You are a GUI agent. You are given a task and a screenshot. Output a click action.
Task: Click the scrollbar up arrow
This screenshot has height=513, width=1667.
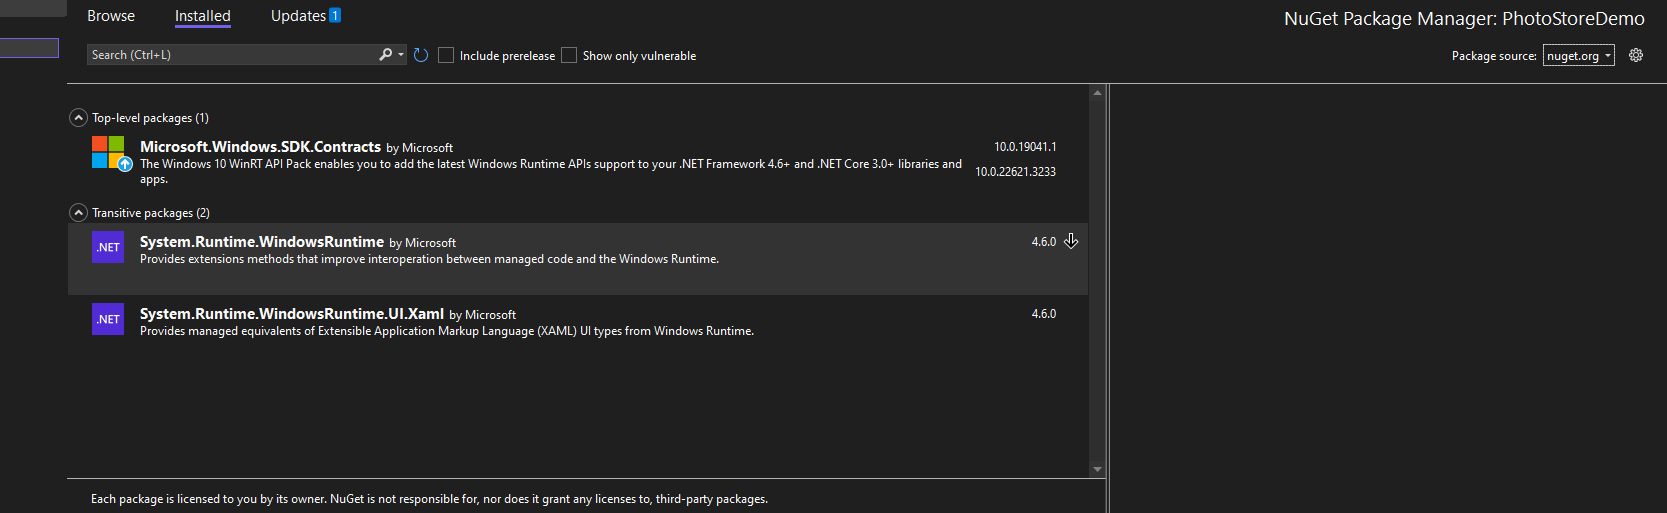coord(1097,93)
